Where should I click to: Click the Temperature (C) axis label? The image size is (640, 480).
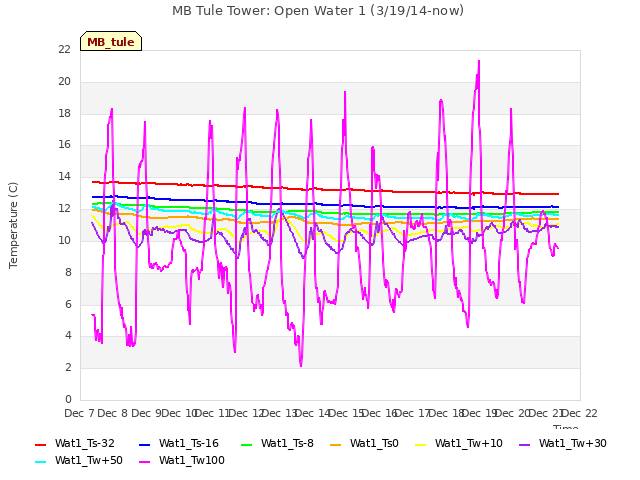pyautogui.click(x=13, y=225)
